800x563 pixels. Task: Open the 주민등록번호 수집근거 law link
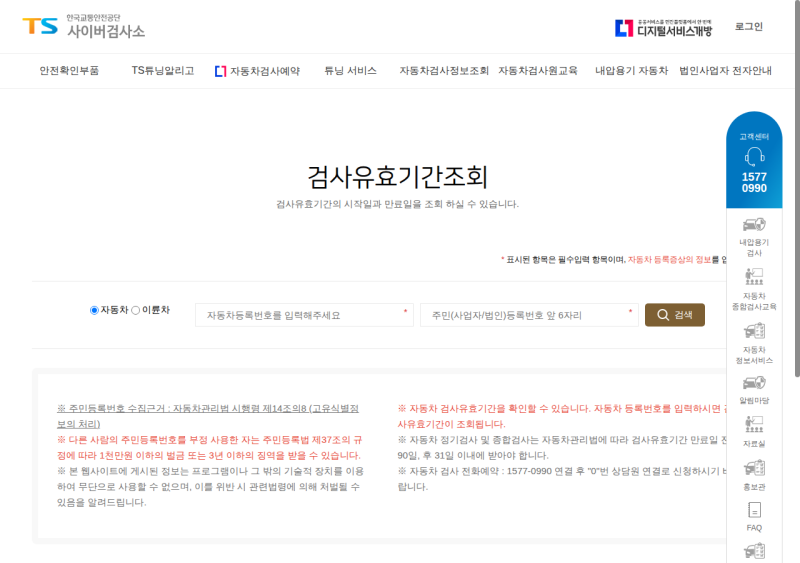(x=208, y=416)
